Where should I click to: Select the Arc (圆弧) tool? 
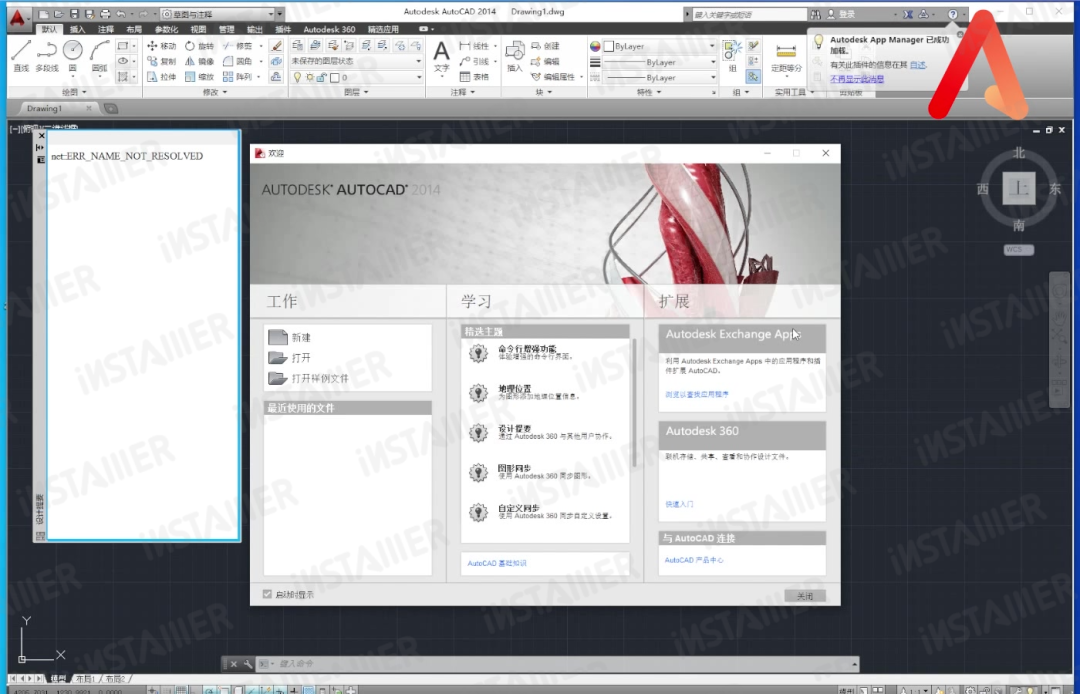click(x=99, y=55)
